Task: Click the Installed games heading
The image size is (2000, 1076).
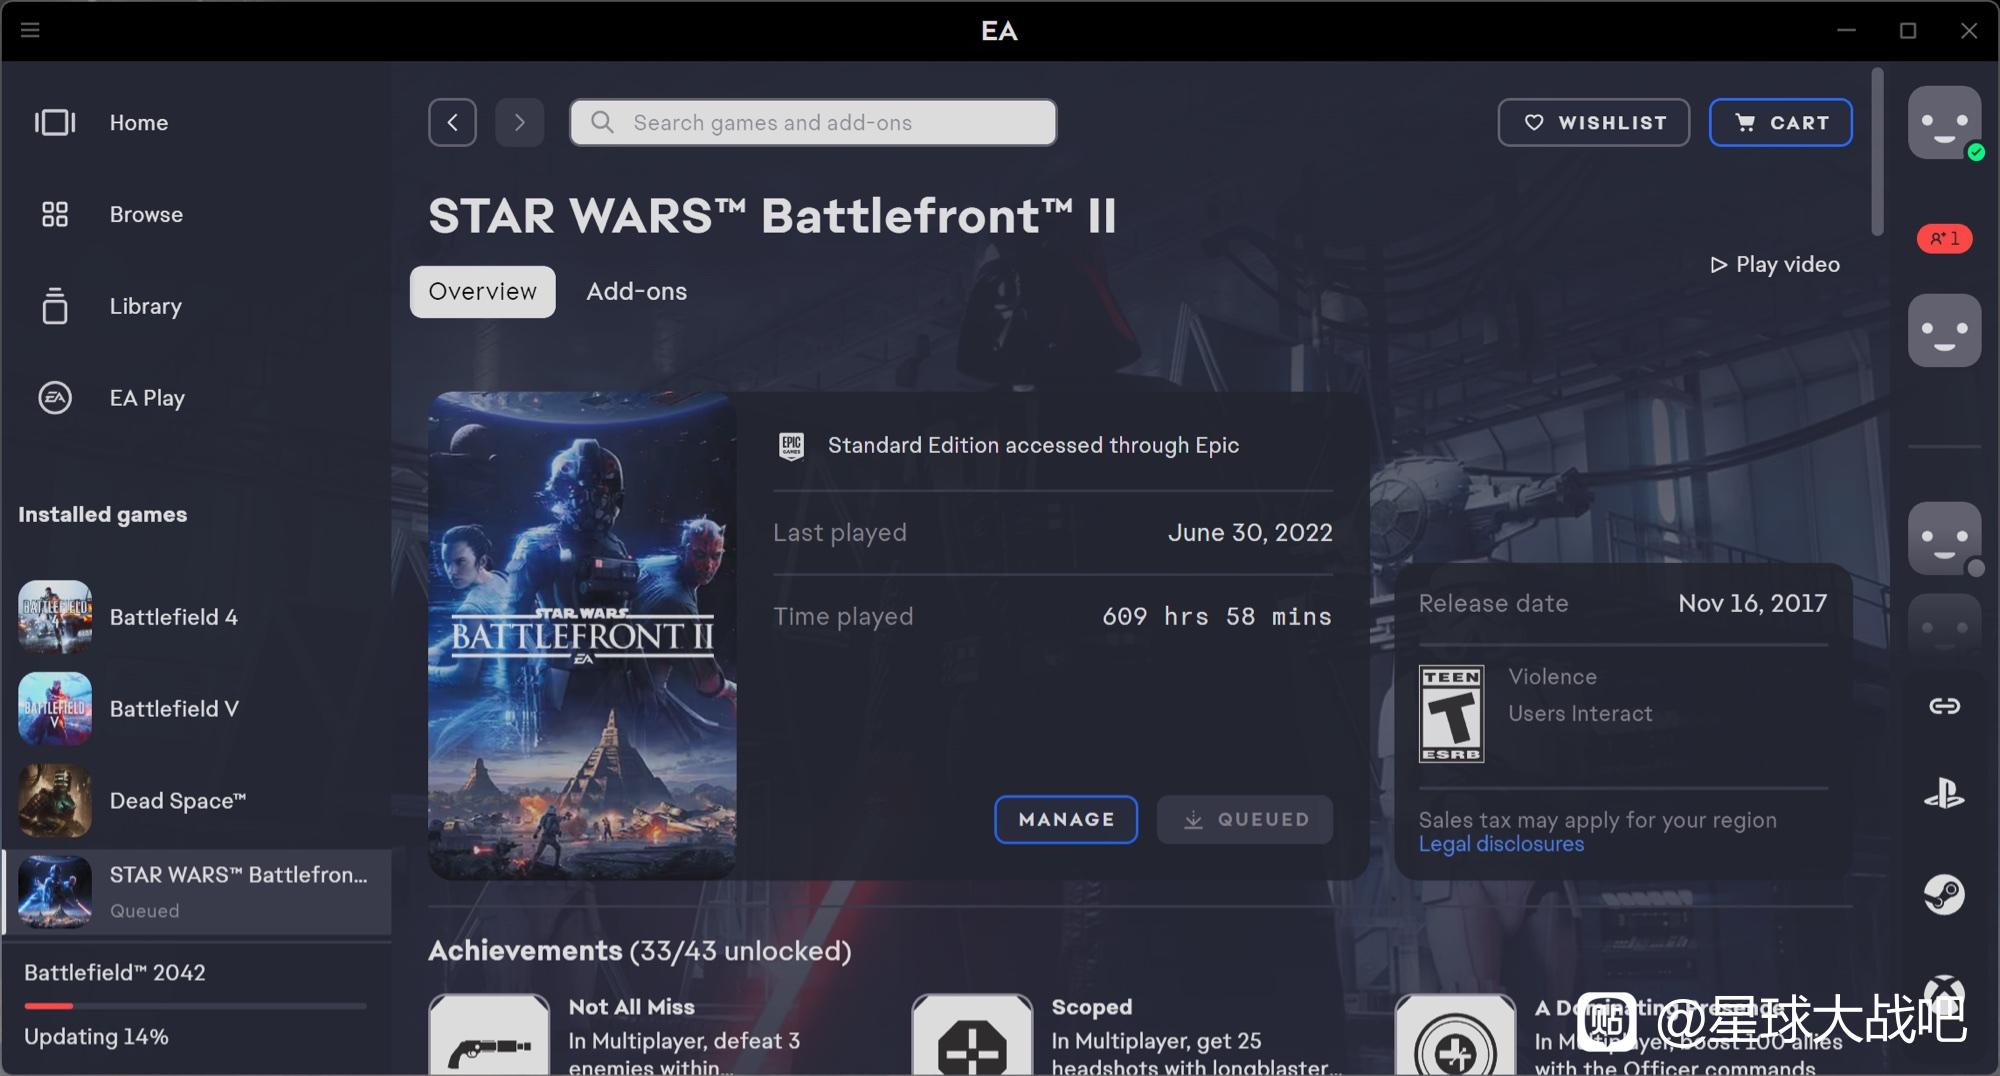Action: (102, 514)
